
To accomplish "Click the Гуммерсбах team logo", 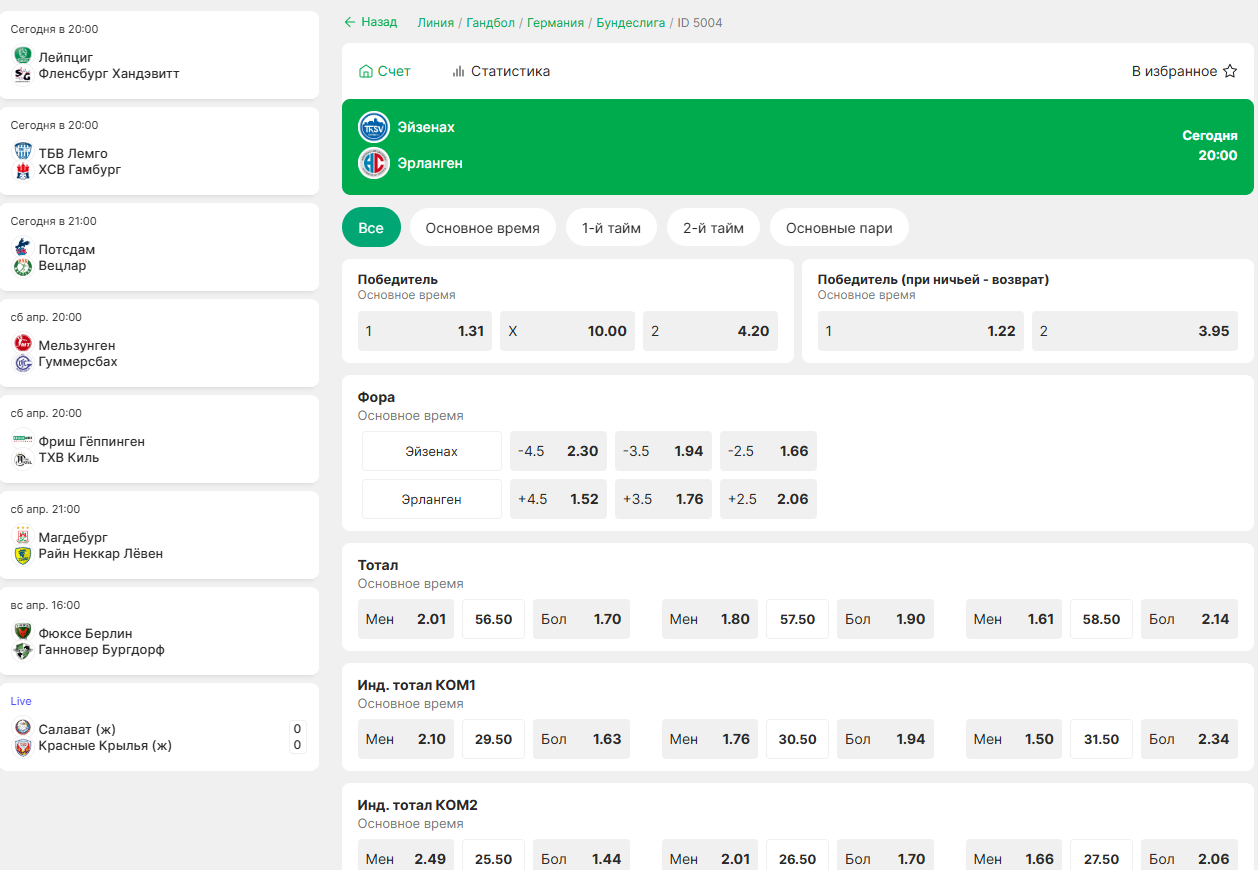I will coord(23,362).
